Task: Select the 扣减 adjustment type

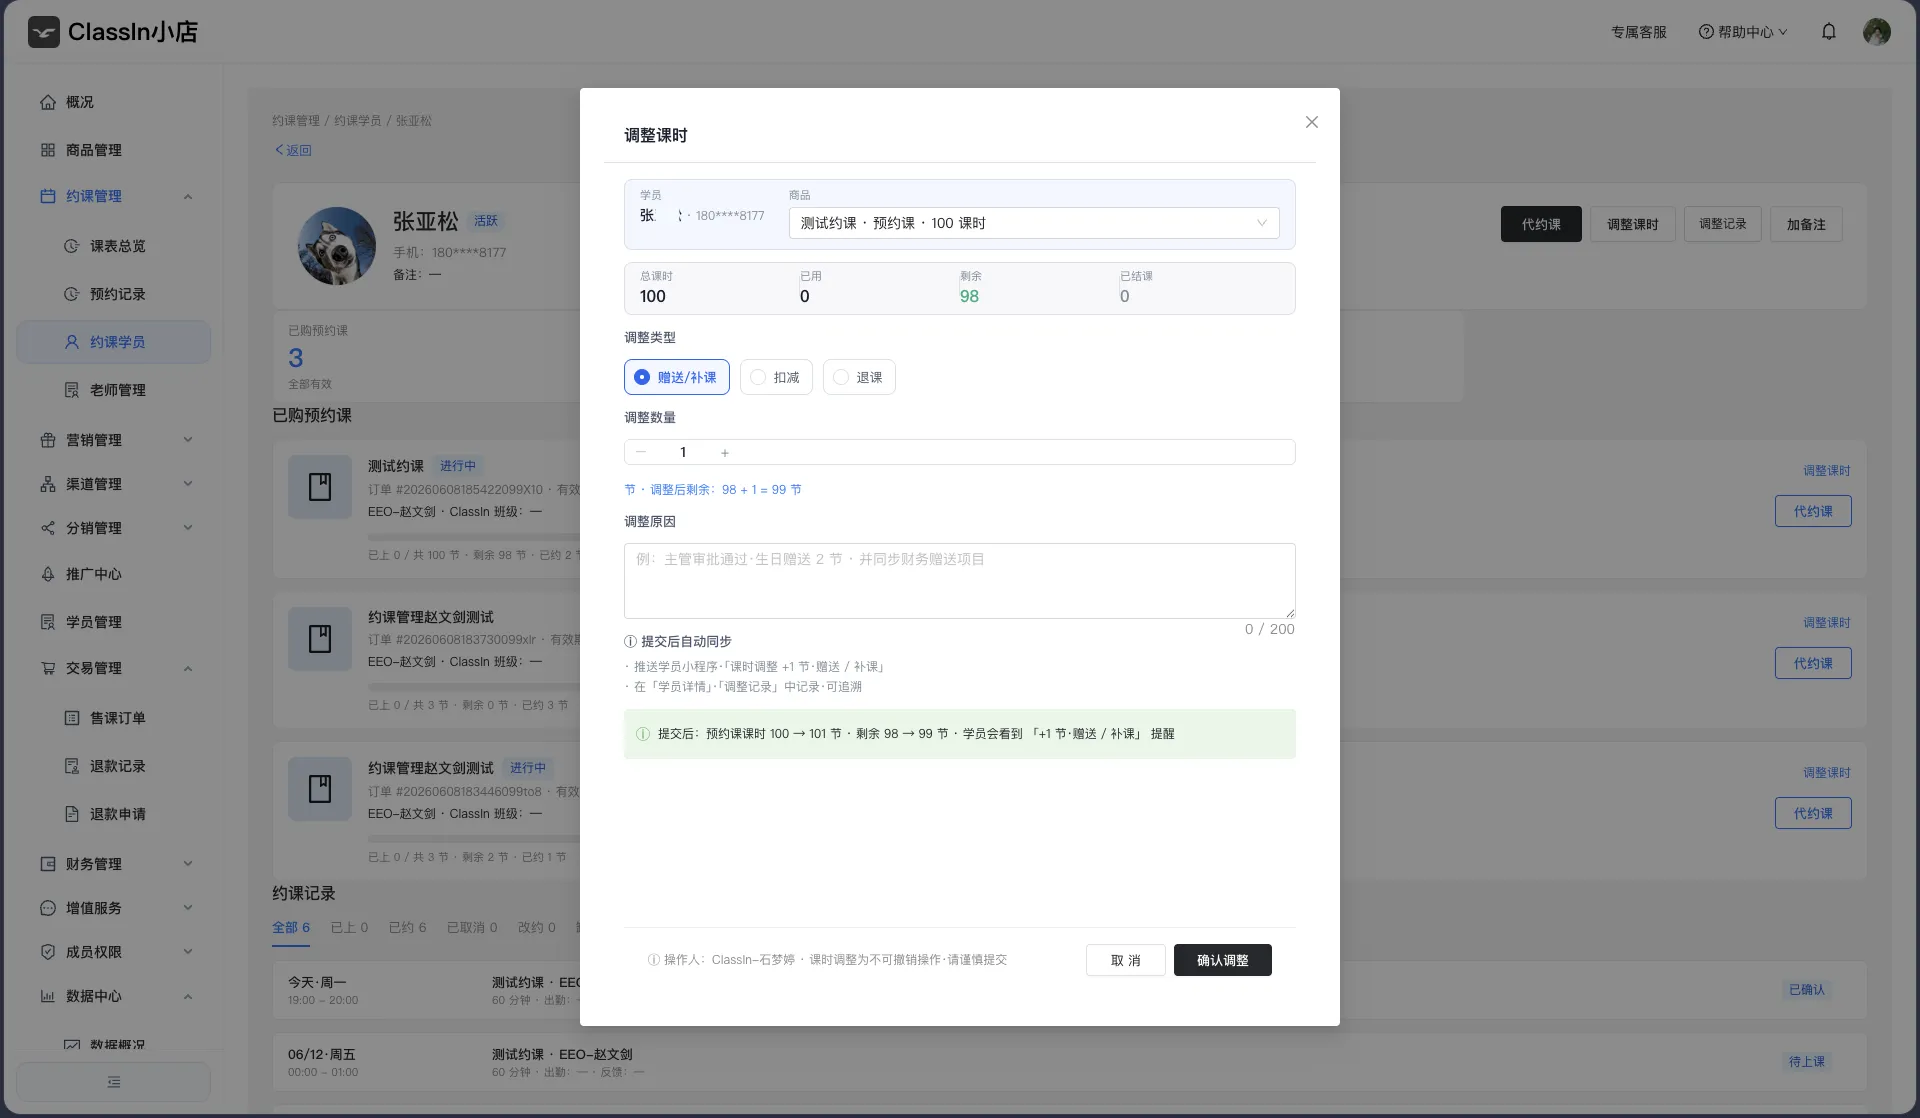Action: click(776, 377)
